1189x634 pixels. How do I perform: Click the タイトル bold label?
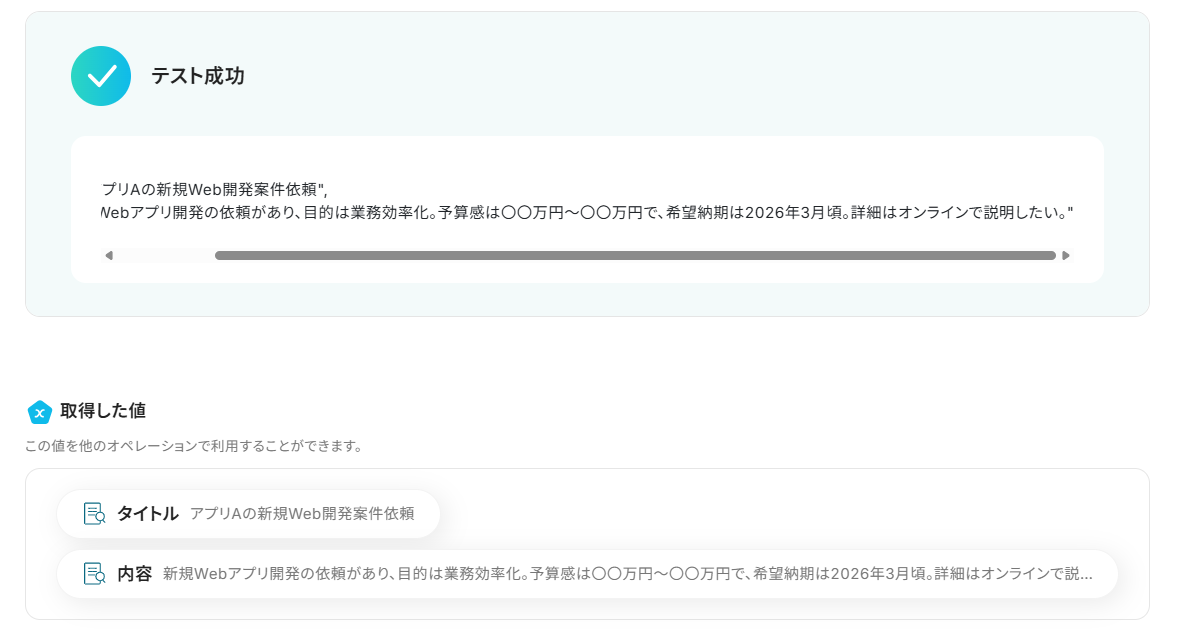click(x=148, y=513)
